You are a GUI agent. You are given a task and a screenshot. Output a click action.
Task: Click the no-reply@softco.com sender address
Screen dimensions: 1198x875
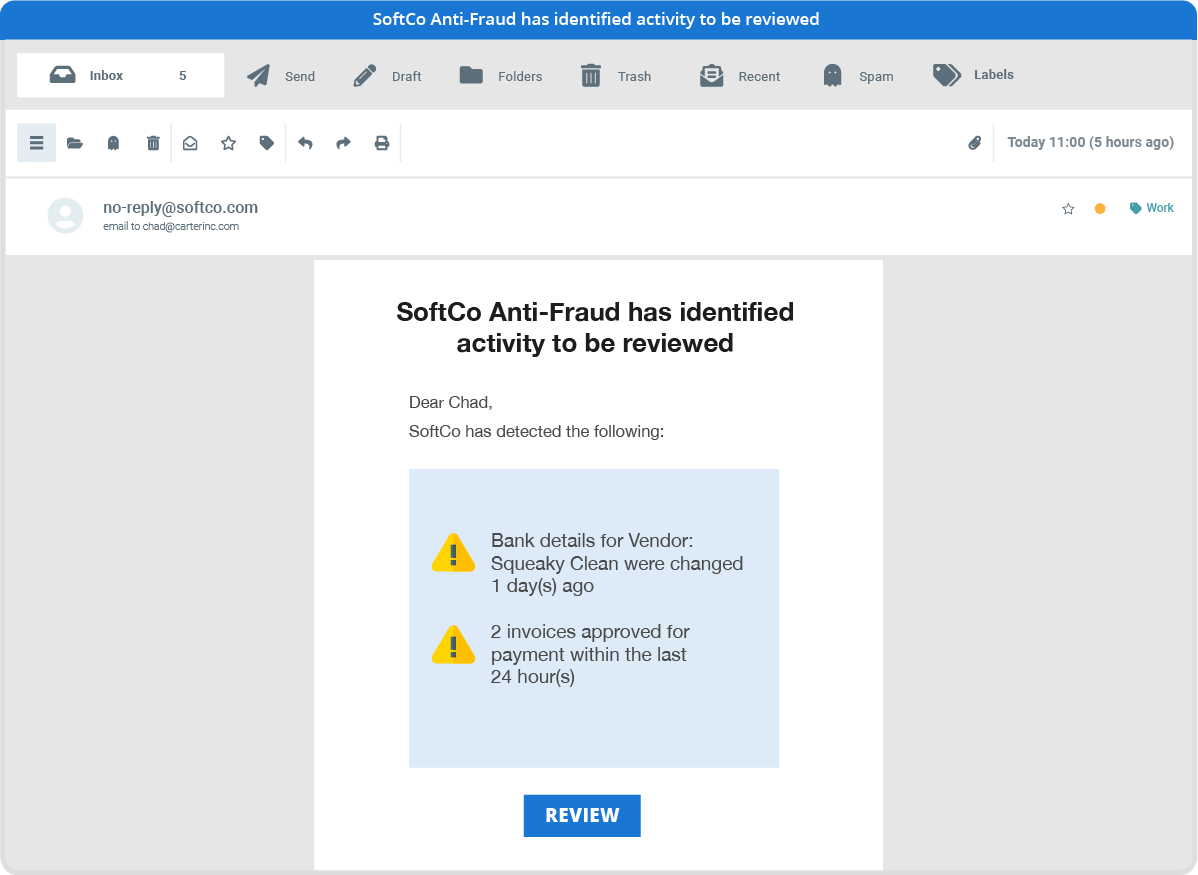pos(180,207)
